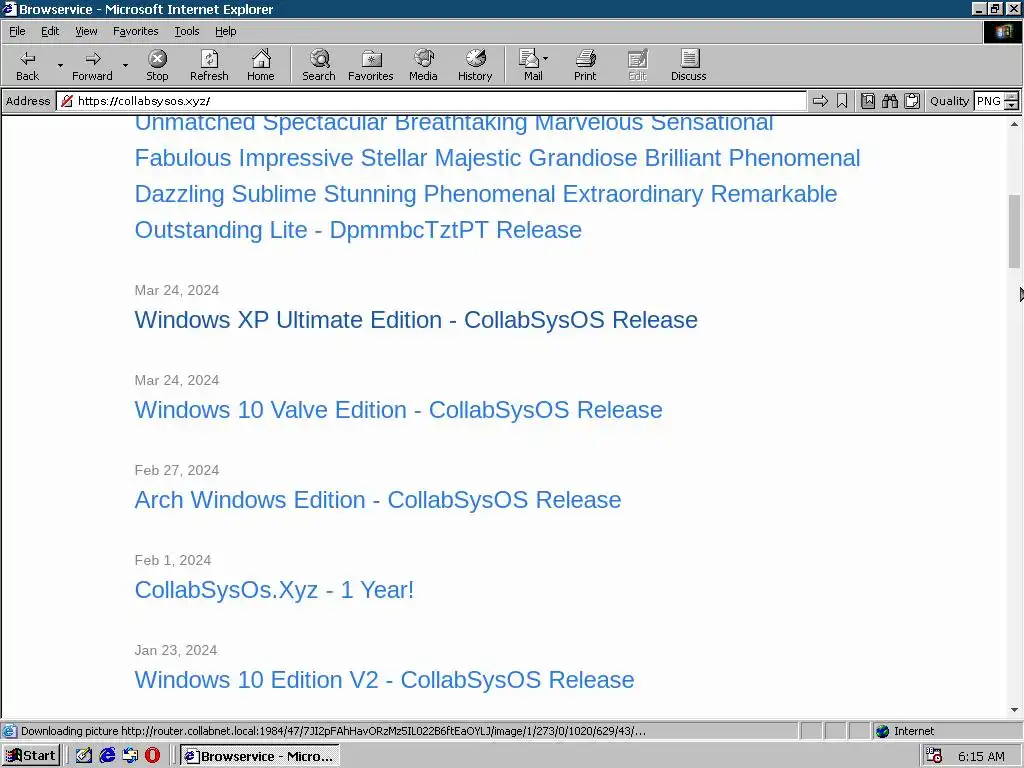Click the Go arrow next to address bar

click(x=820, y=101)
